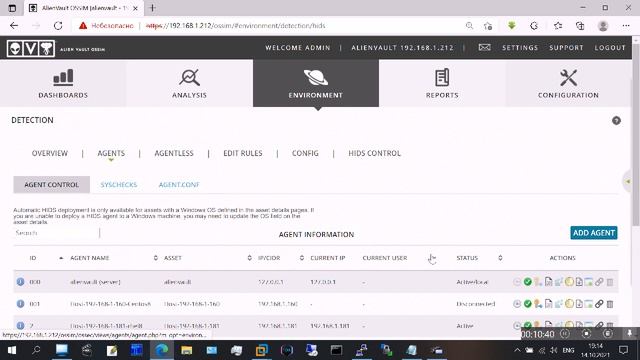Image resolution: width=640 pixels, height=360 pixels.
Task: Pause the screen recording overlay
Action: [565, 334]
